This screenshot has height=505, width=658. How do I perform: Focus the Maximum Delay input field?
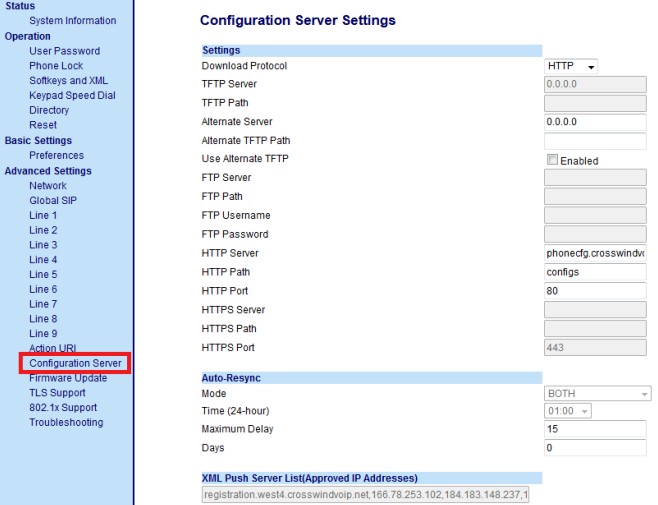[595, 429]
